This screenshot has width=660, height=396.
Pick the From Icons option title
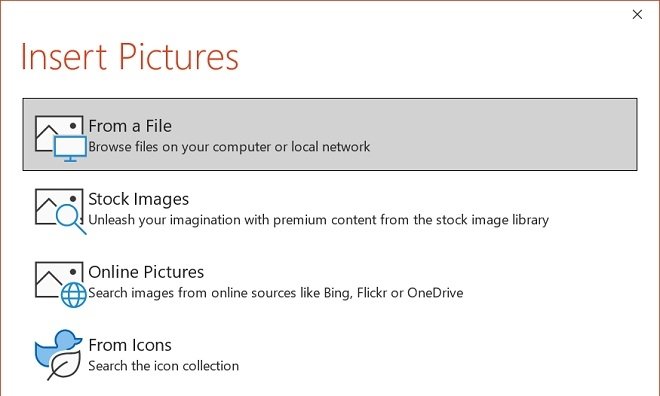[x=130, y=345]
